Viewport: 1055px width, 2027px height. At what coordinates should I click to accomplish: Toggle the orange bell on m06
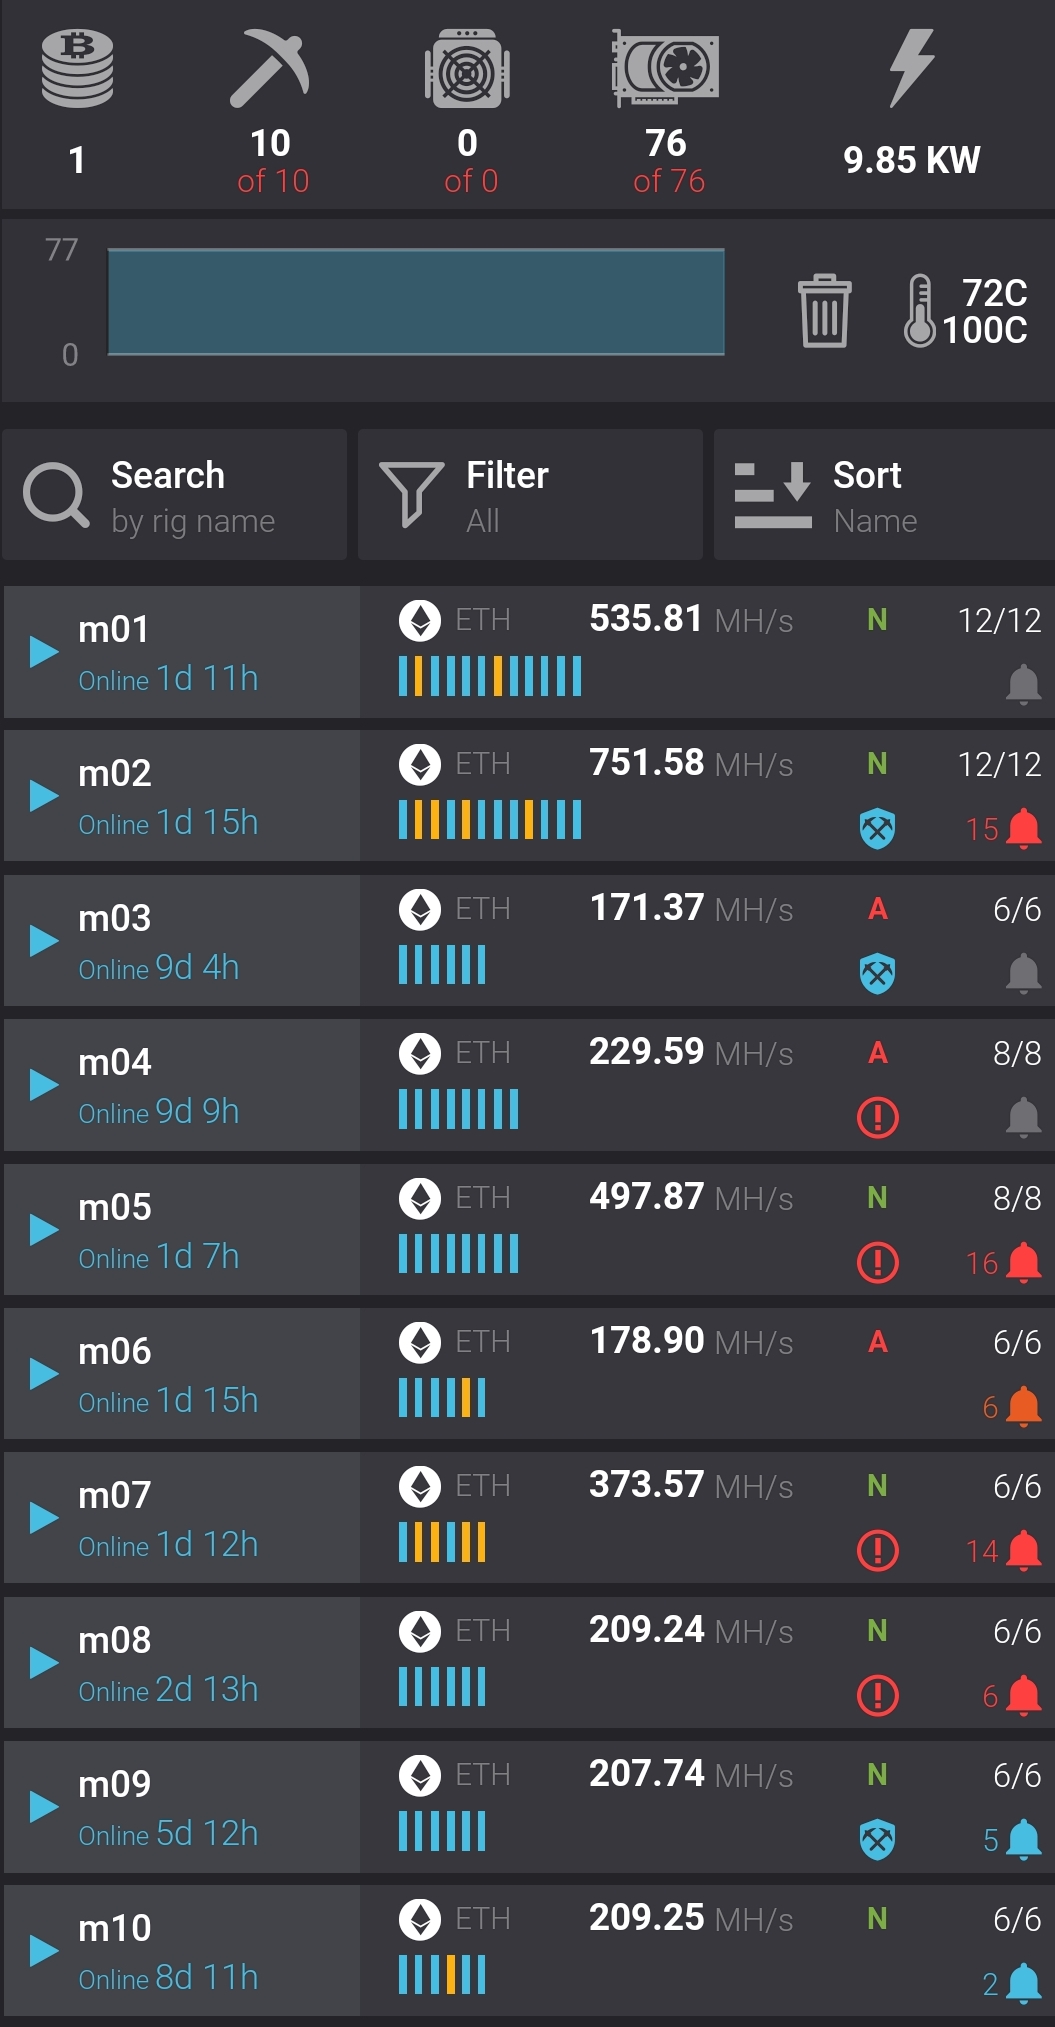[1023, 1406]
